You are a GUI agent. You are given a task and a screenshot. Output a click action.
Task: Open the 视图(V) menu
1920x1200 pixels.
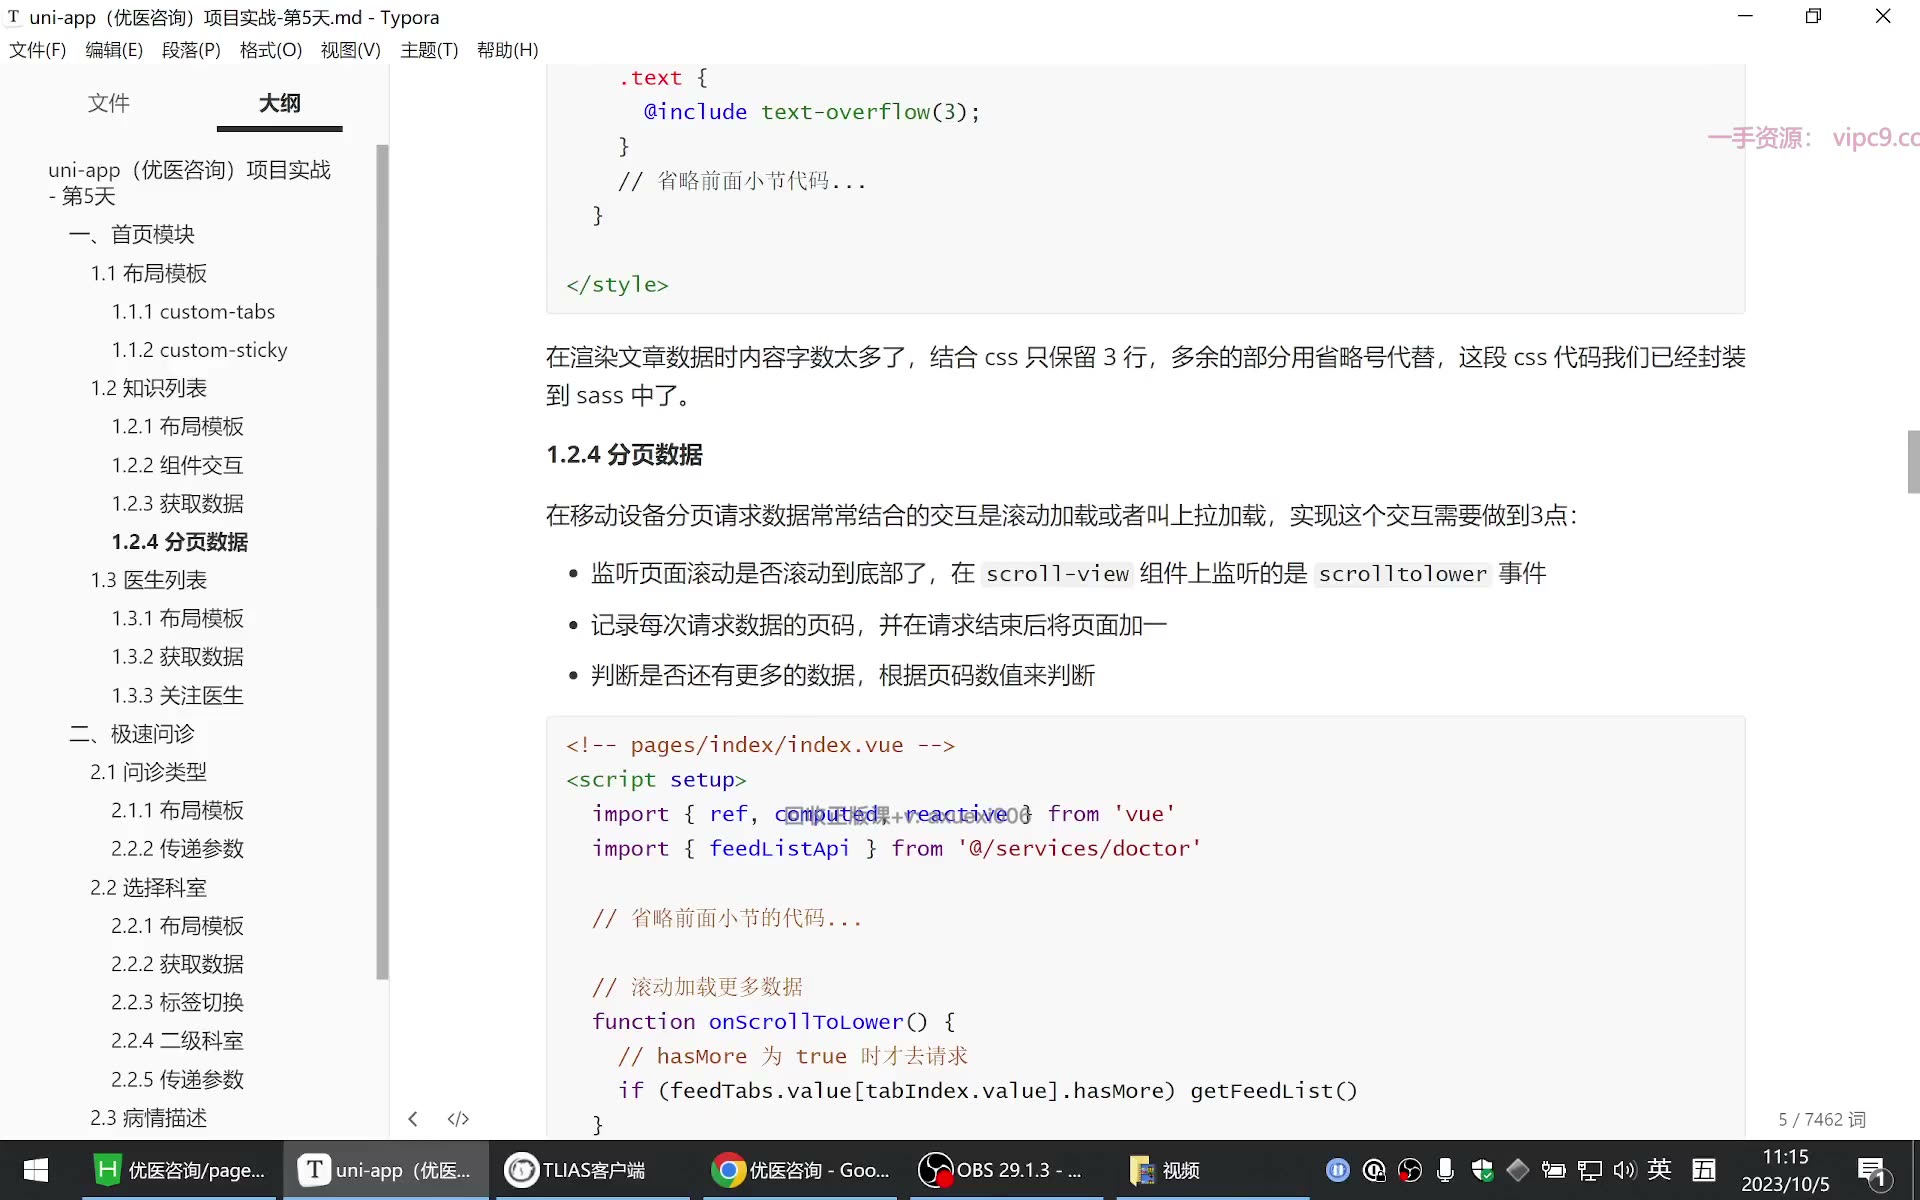351,50
